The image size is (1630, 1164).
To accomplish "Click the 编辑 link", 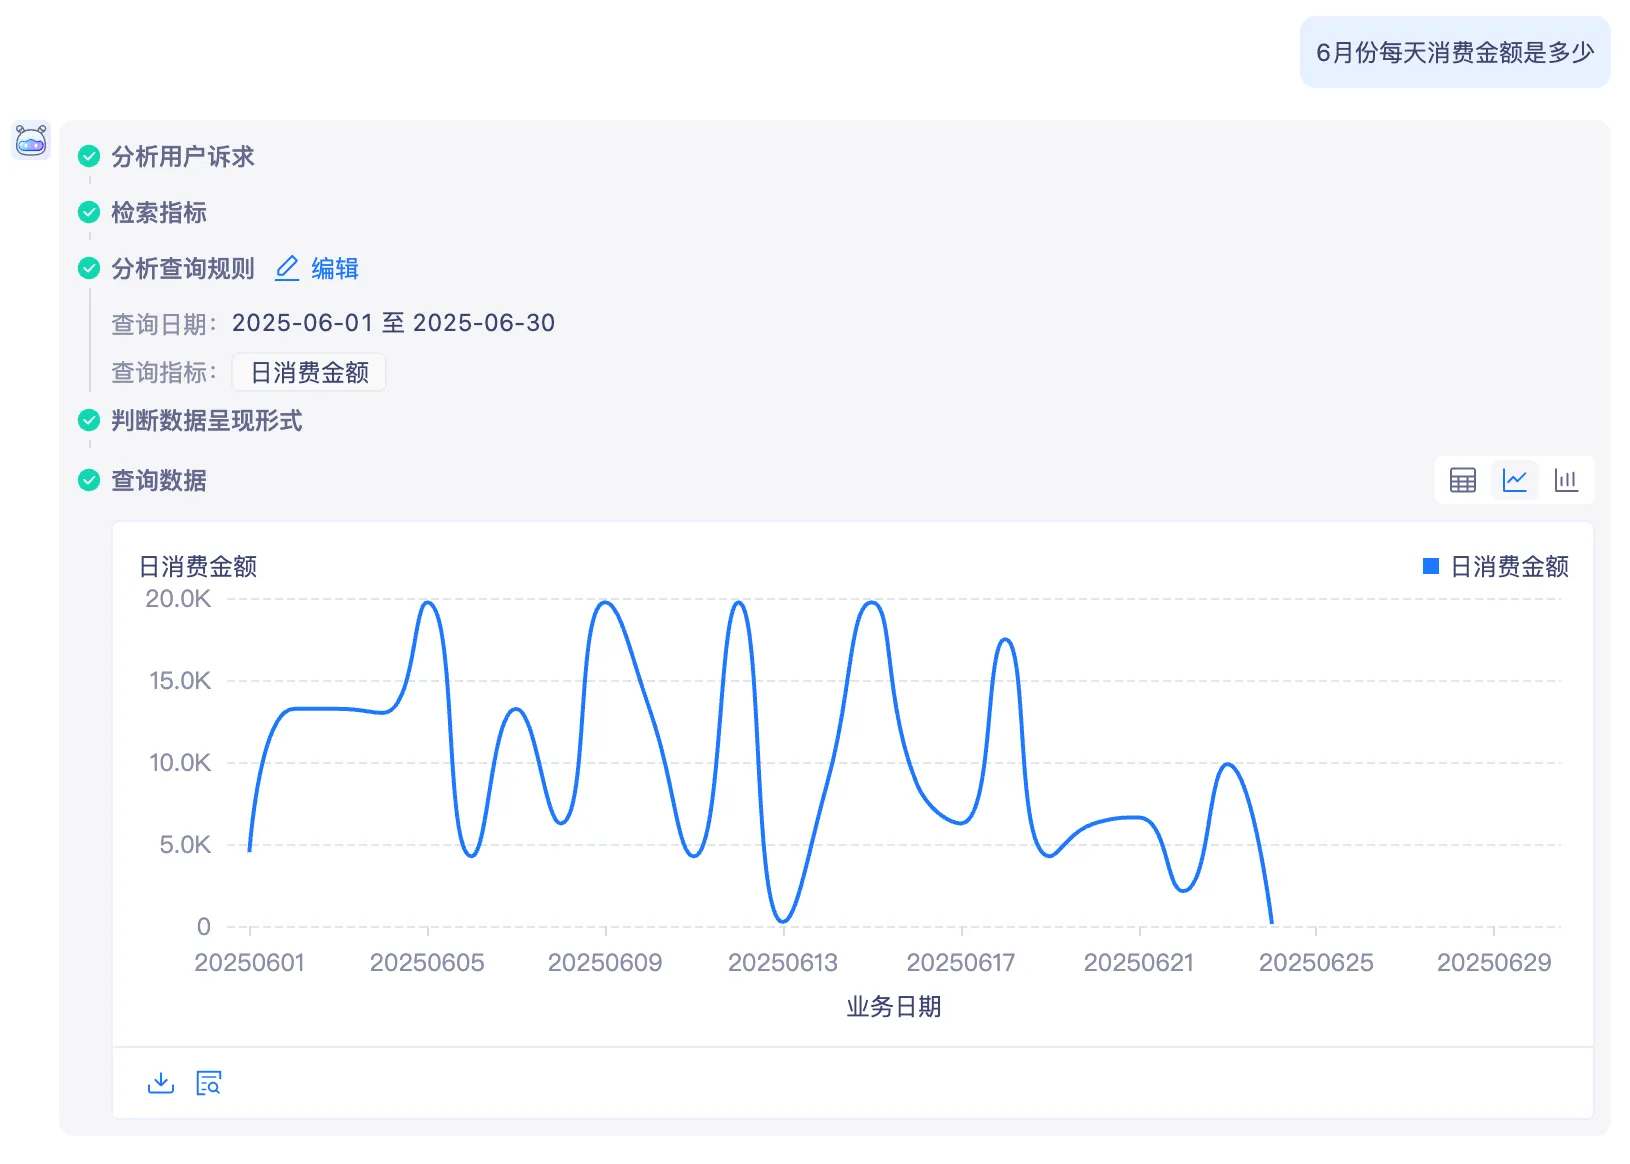I will (334, 268).
